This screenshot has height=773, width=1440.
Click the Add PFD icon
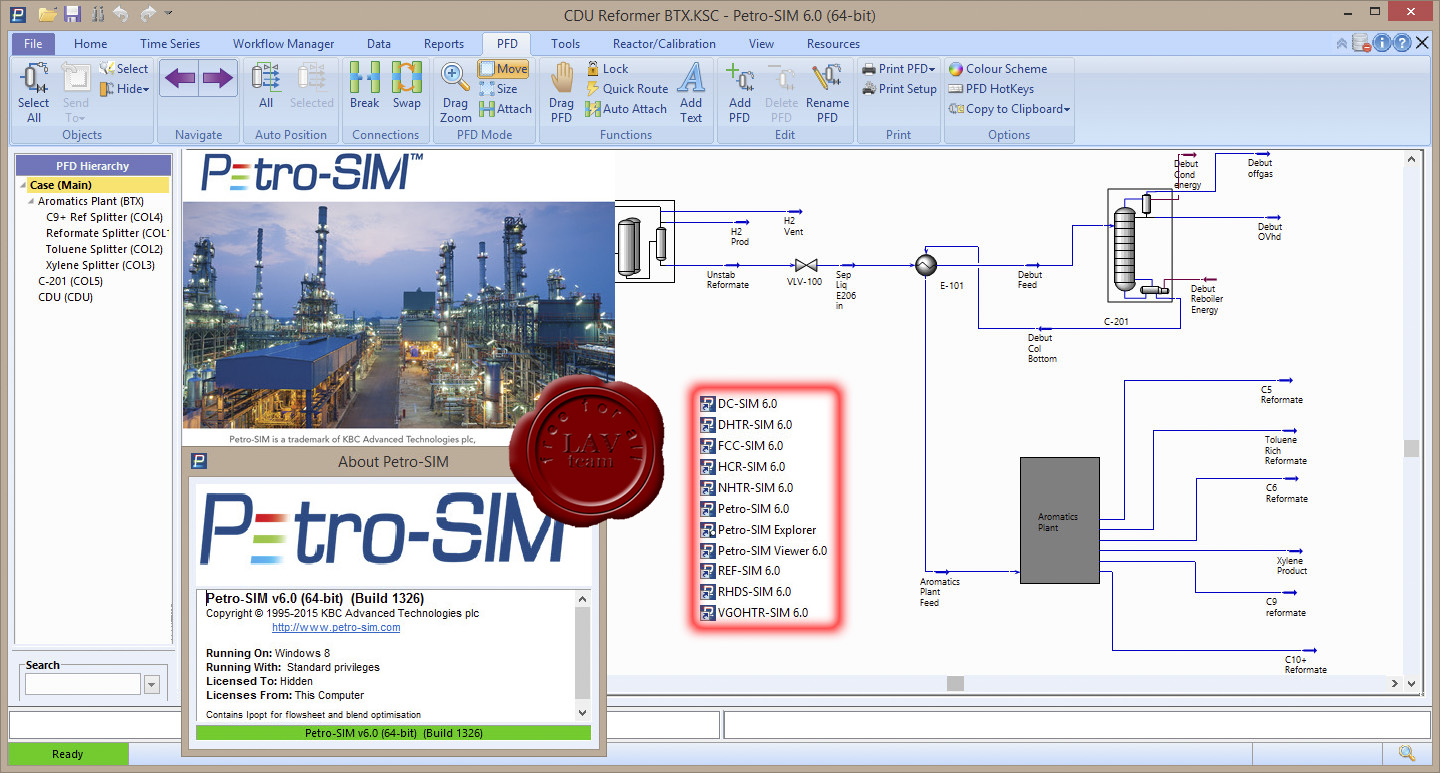(x=740, y=92)
